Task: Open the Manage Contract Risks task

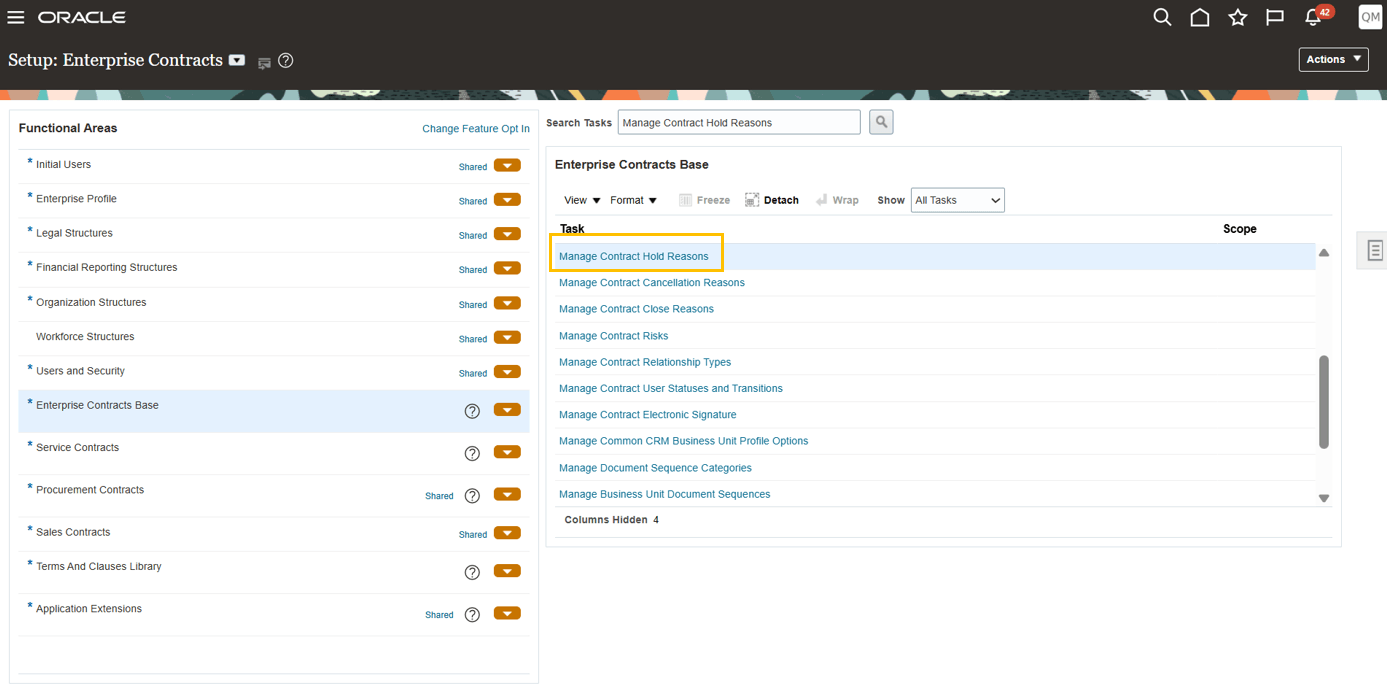Action: click(x=613, y=335)
